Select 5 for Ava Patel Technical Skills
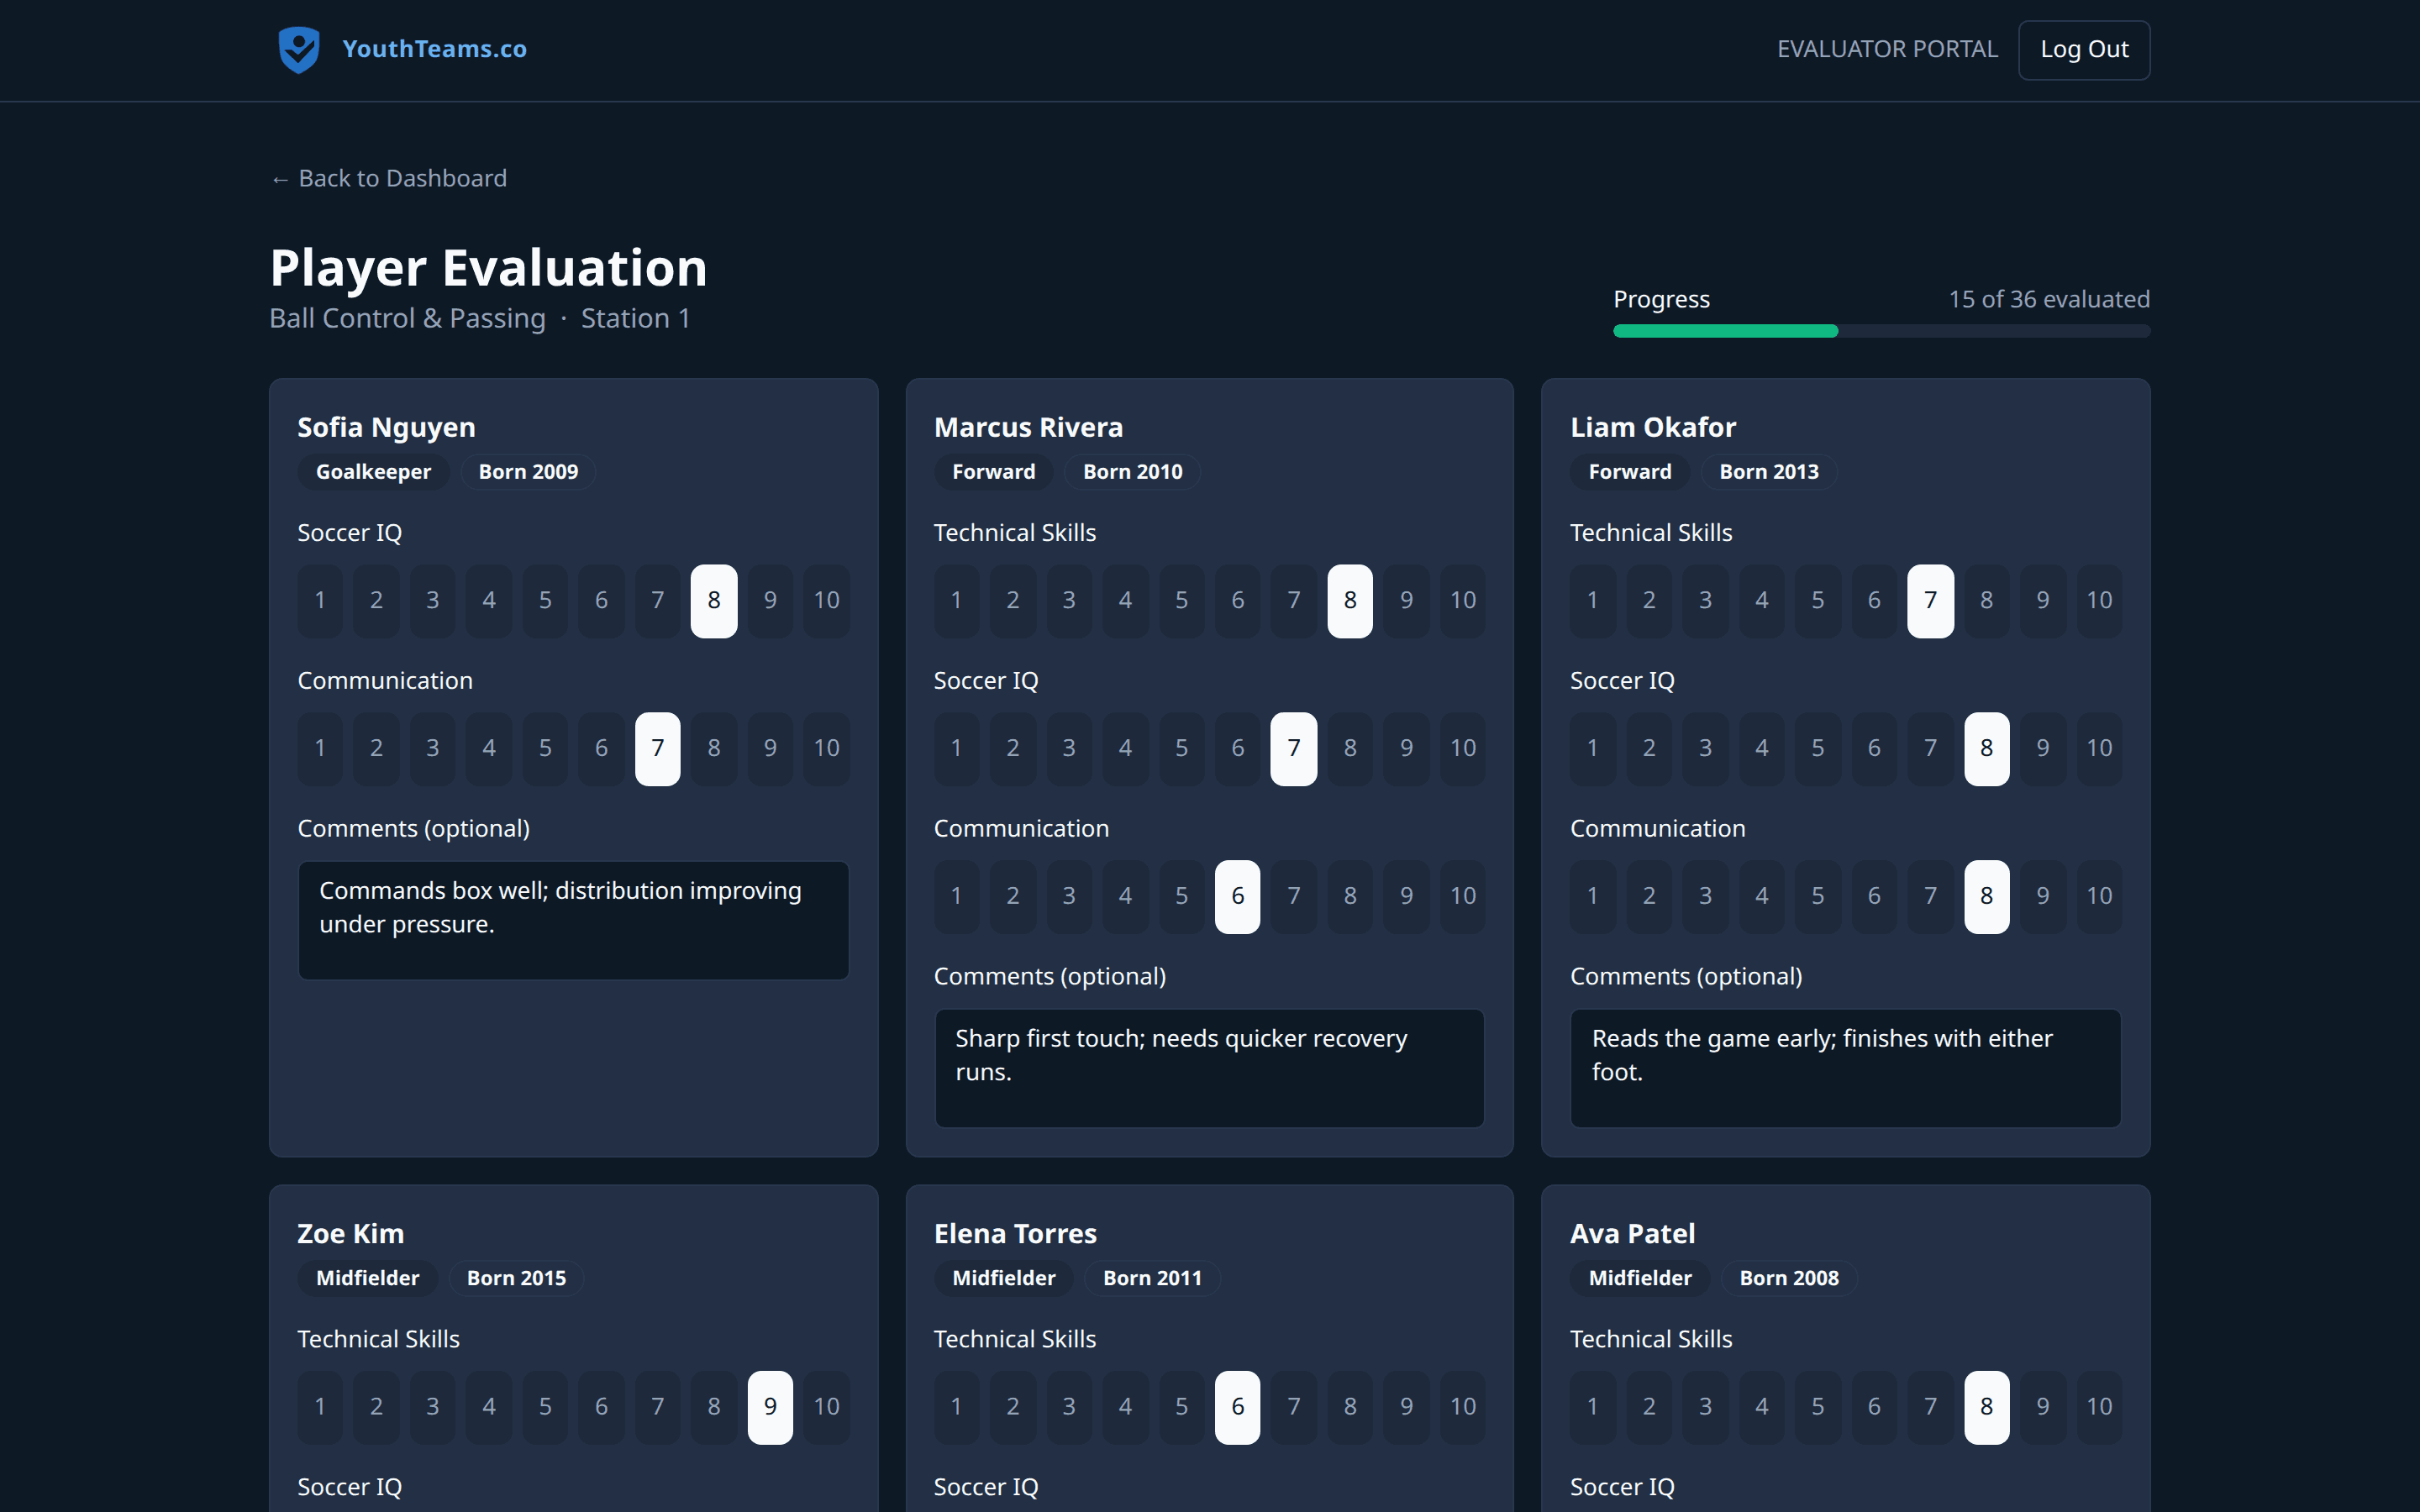 tap(1818, 1407)
